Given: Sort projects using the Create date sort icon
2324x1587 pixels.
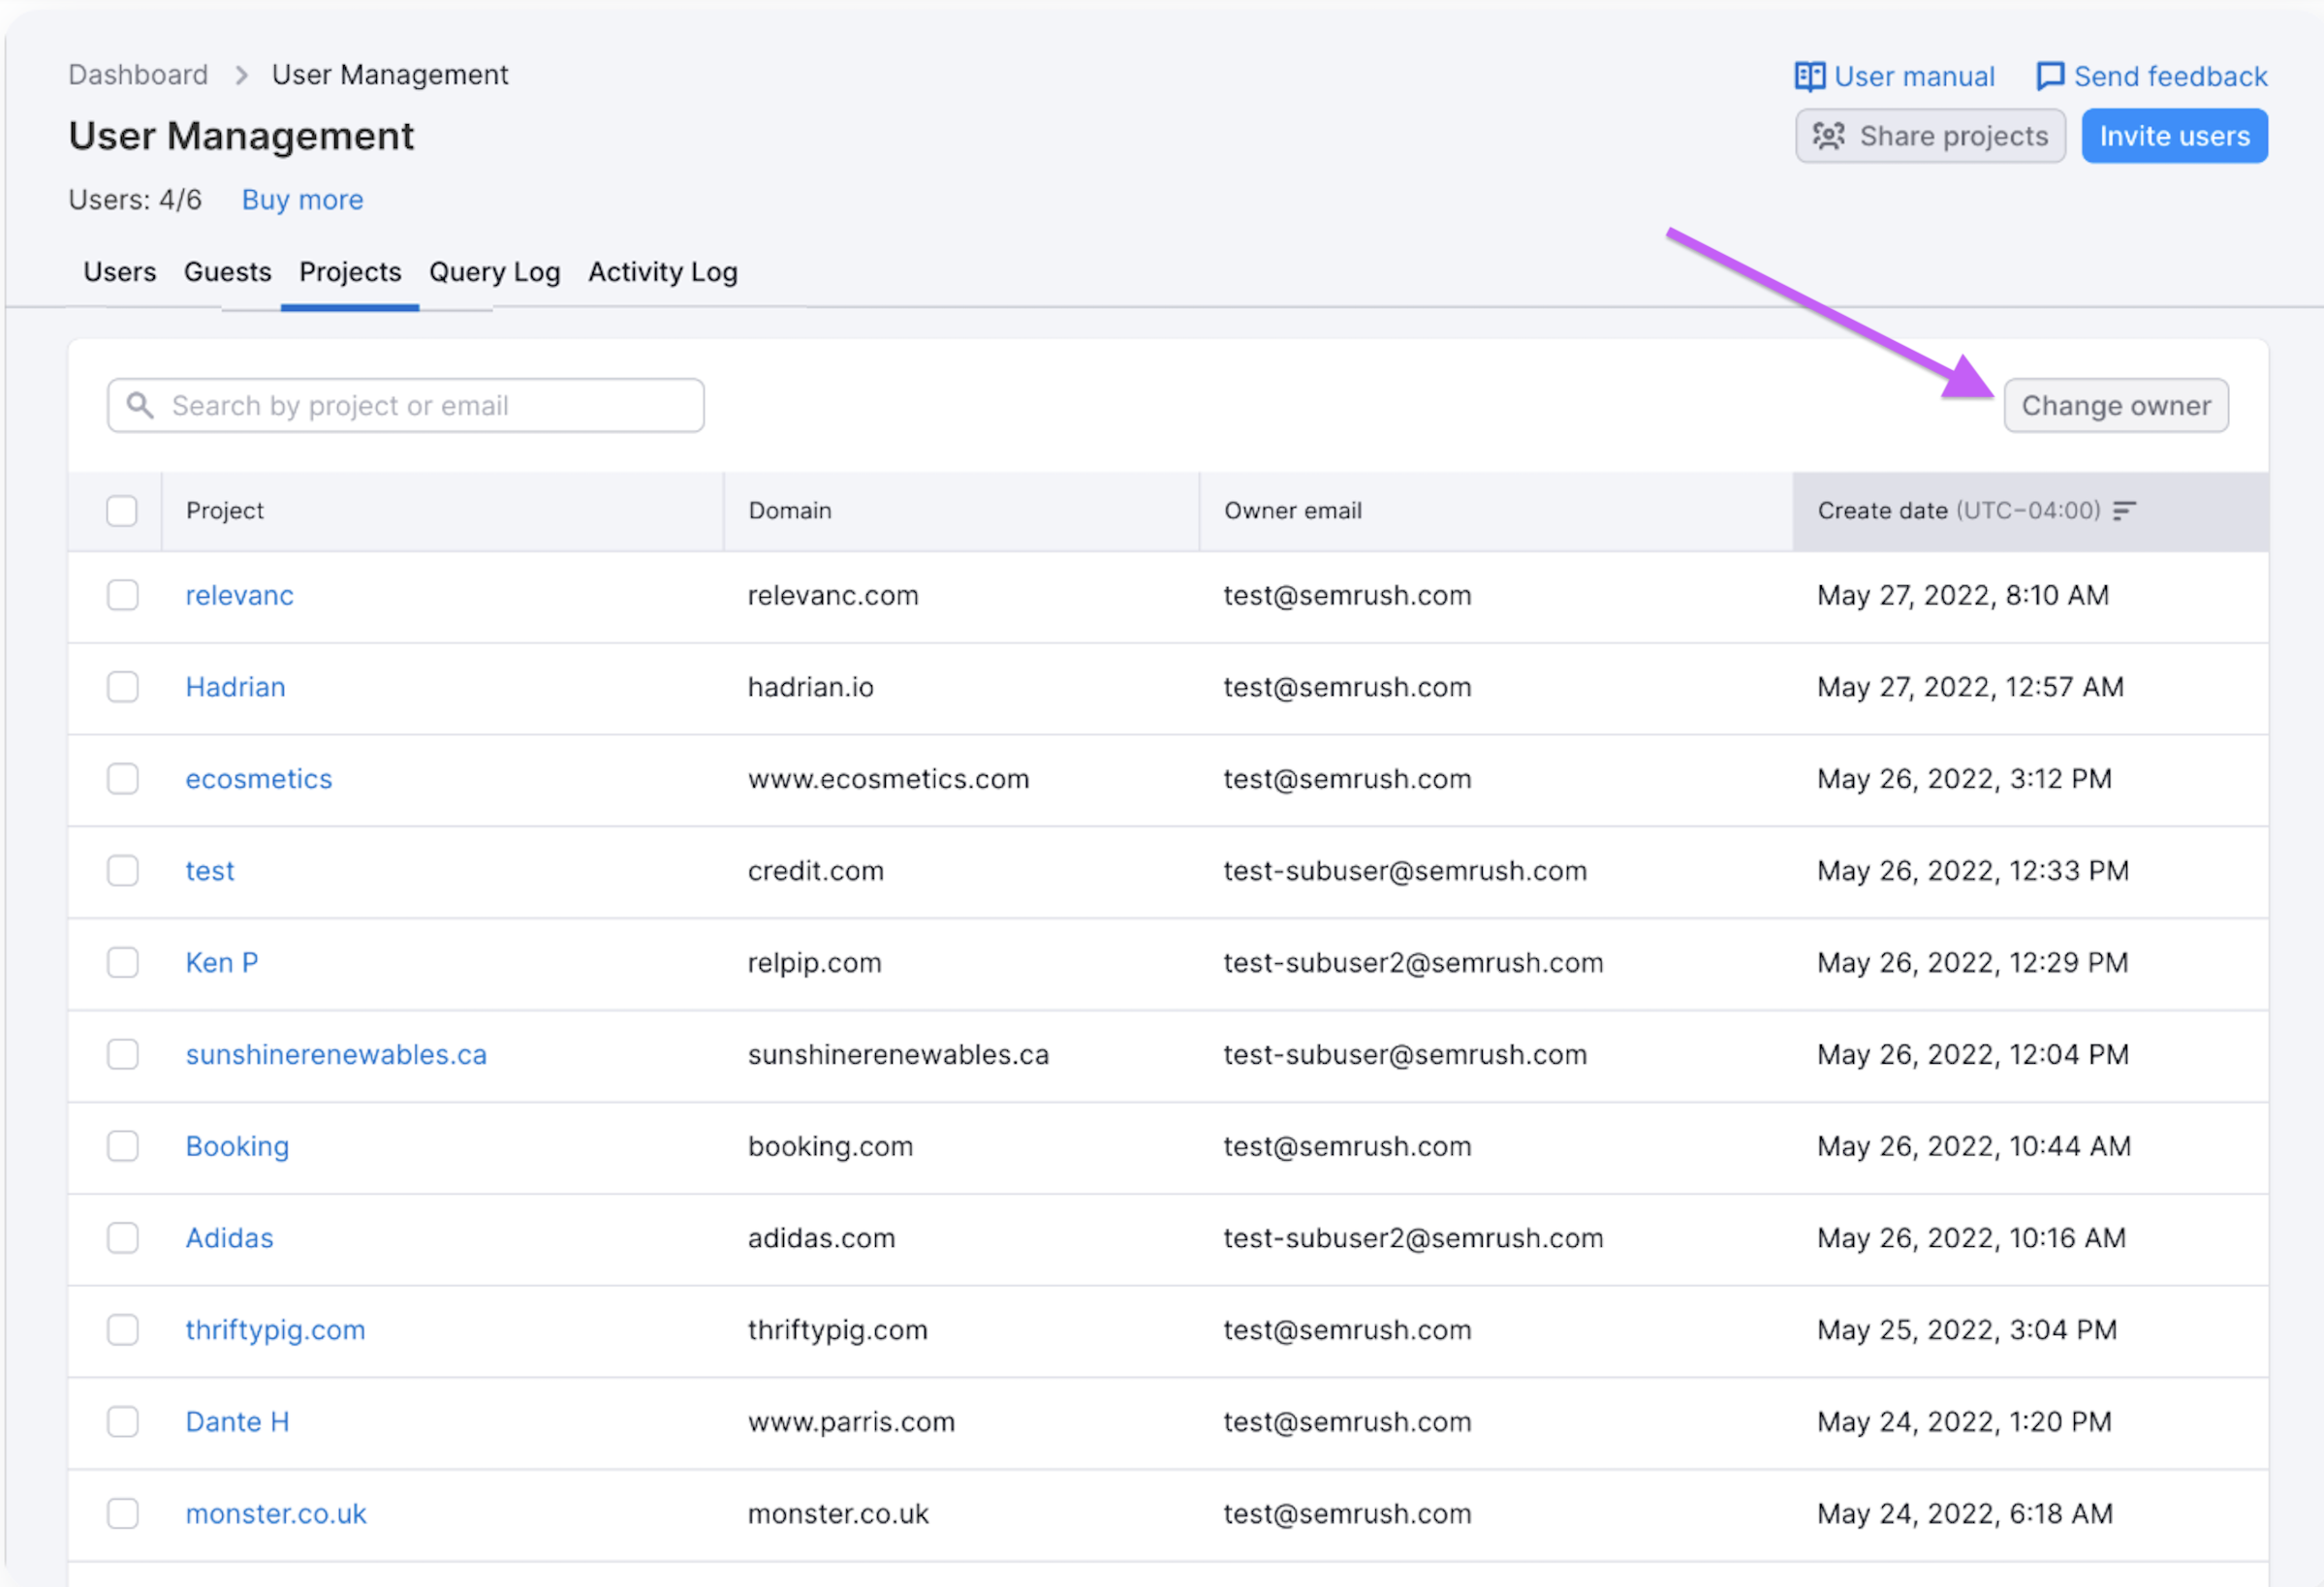Looking at the screenshot, I should [x=2126, y=511].
